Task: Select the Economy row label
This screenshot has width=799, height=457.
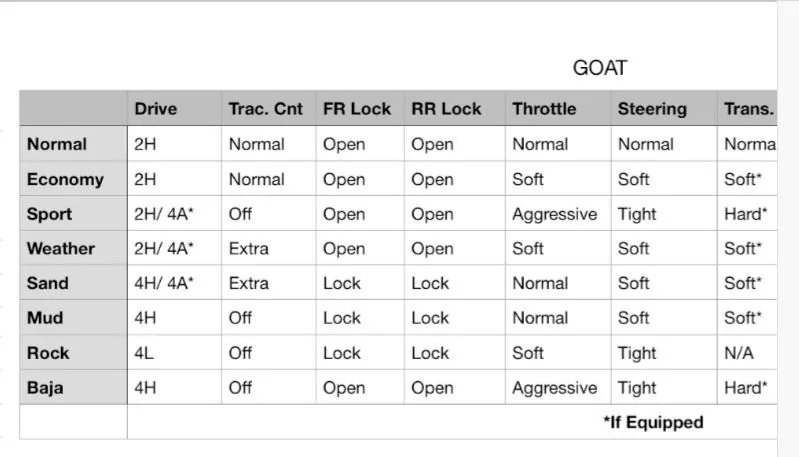Action: click(x=65, y=180)
